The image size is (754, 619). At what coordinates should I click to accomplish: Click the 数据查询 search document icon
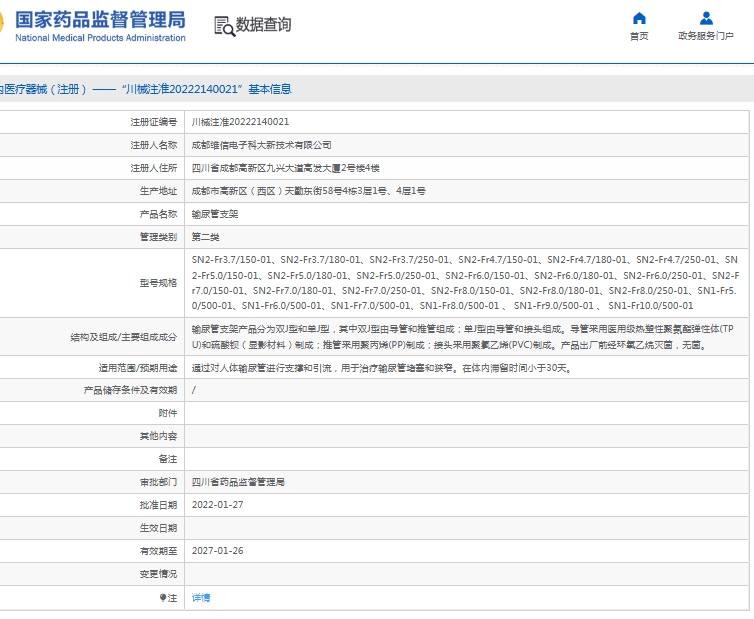coord(224,26)
